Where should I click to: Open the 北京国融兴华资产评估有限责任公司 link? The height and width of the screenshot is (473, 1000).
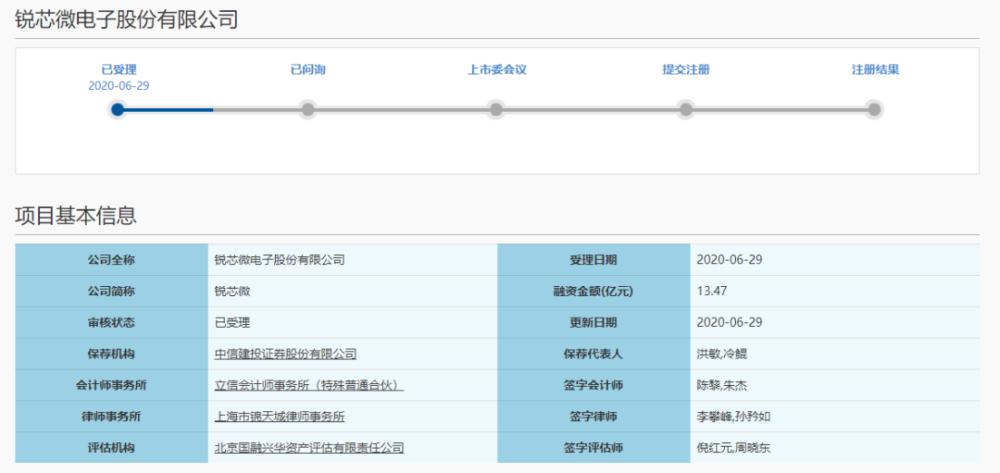pos(309,448)
